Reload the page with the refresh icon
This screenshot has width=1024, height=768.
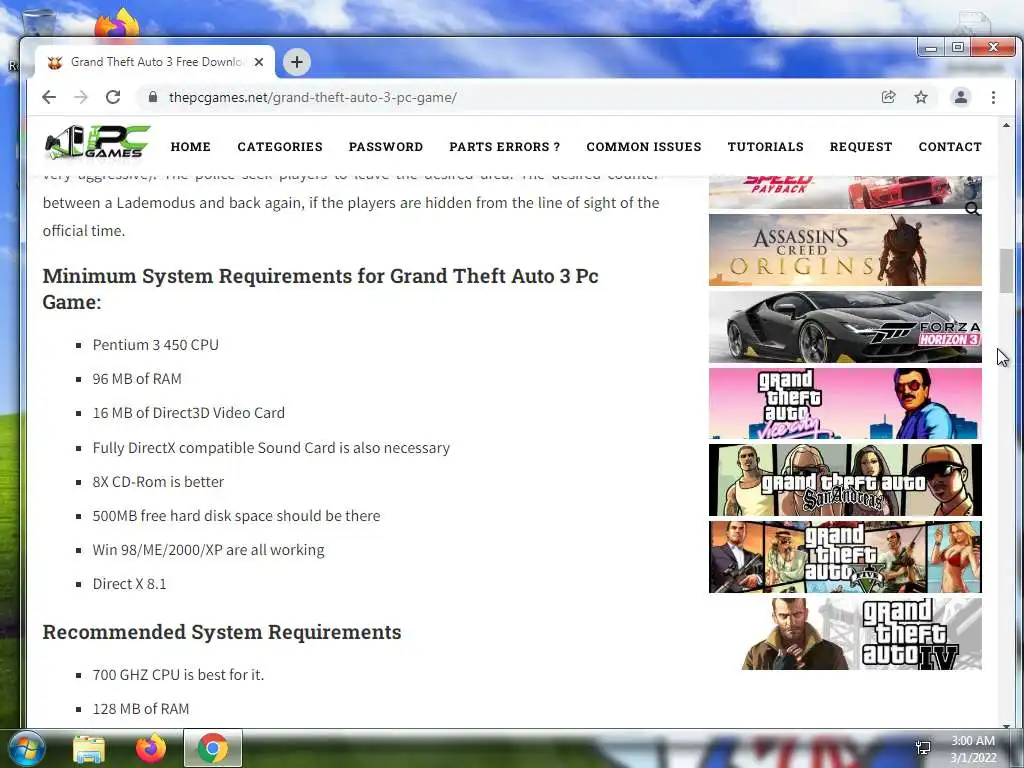tap(113, 97)
